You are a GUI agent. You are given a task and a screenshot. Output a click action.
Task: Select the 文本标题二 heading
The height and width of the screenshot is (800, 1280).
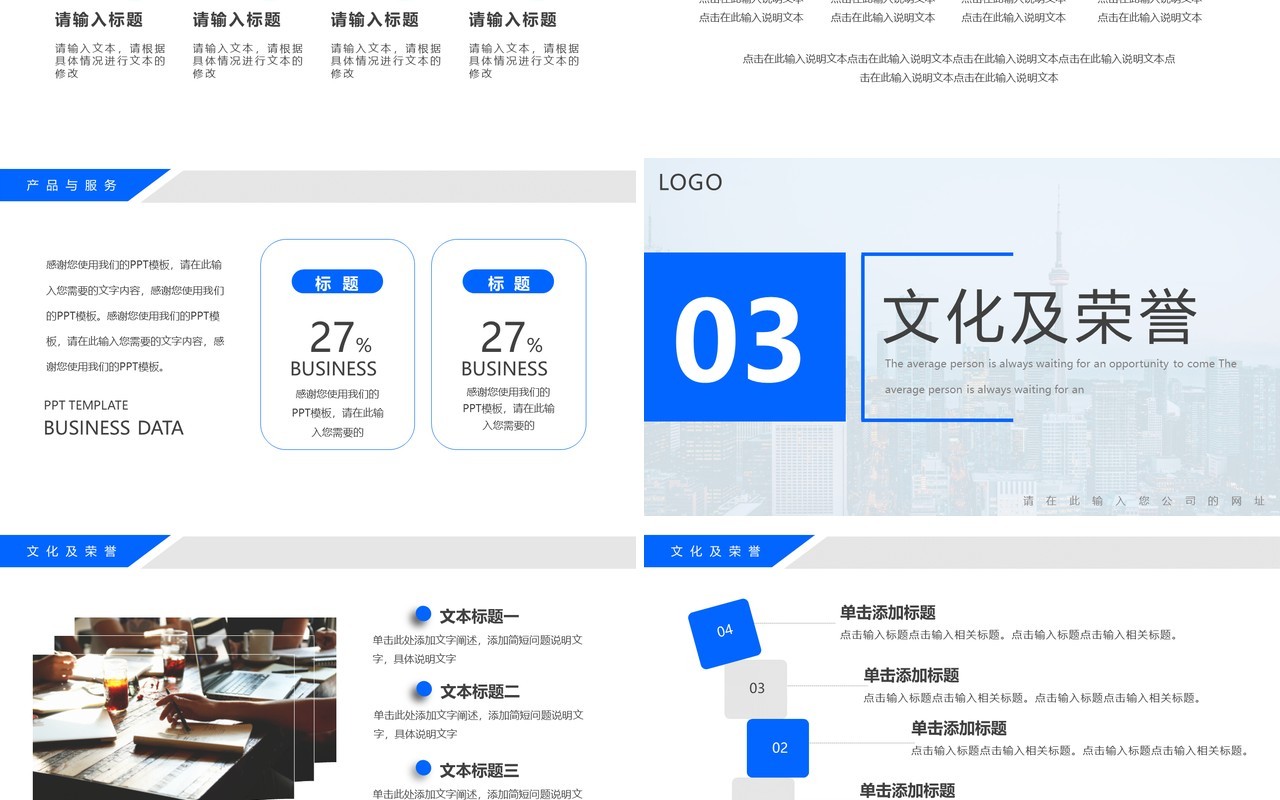point(480,691)
